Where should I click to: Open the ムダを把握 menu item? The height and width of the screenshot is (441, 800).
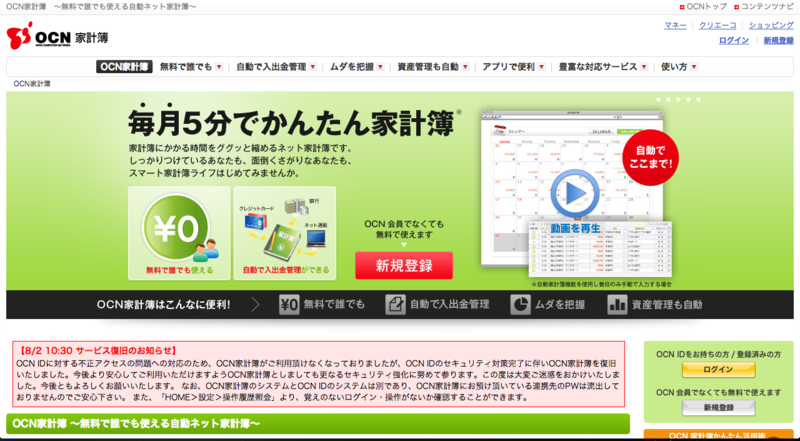tap(352, 67)
